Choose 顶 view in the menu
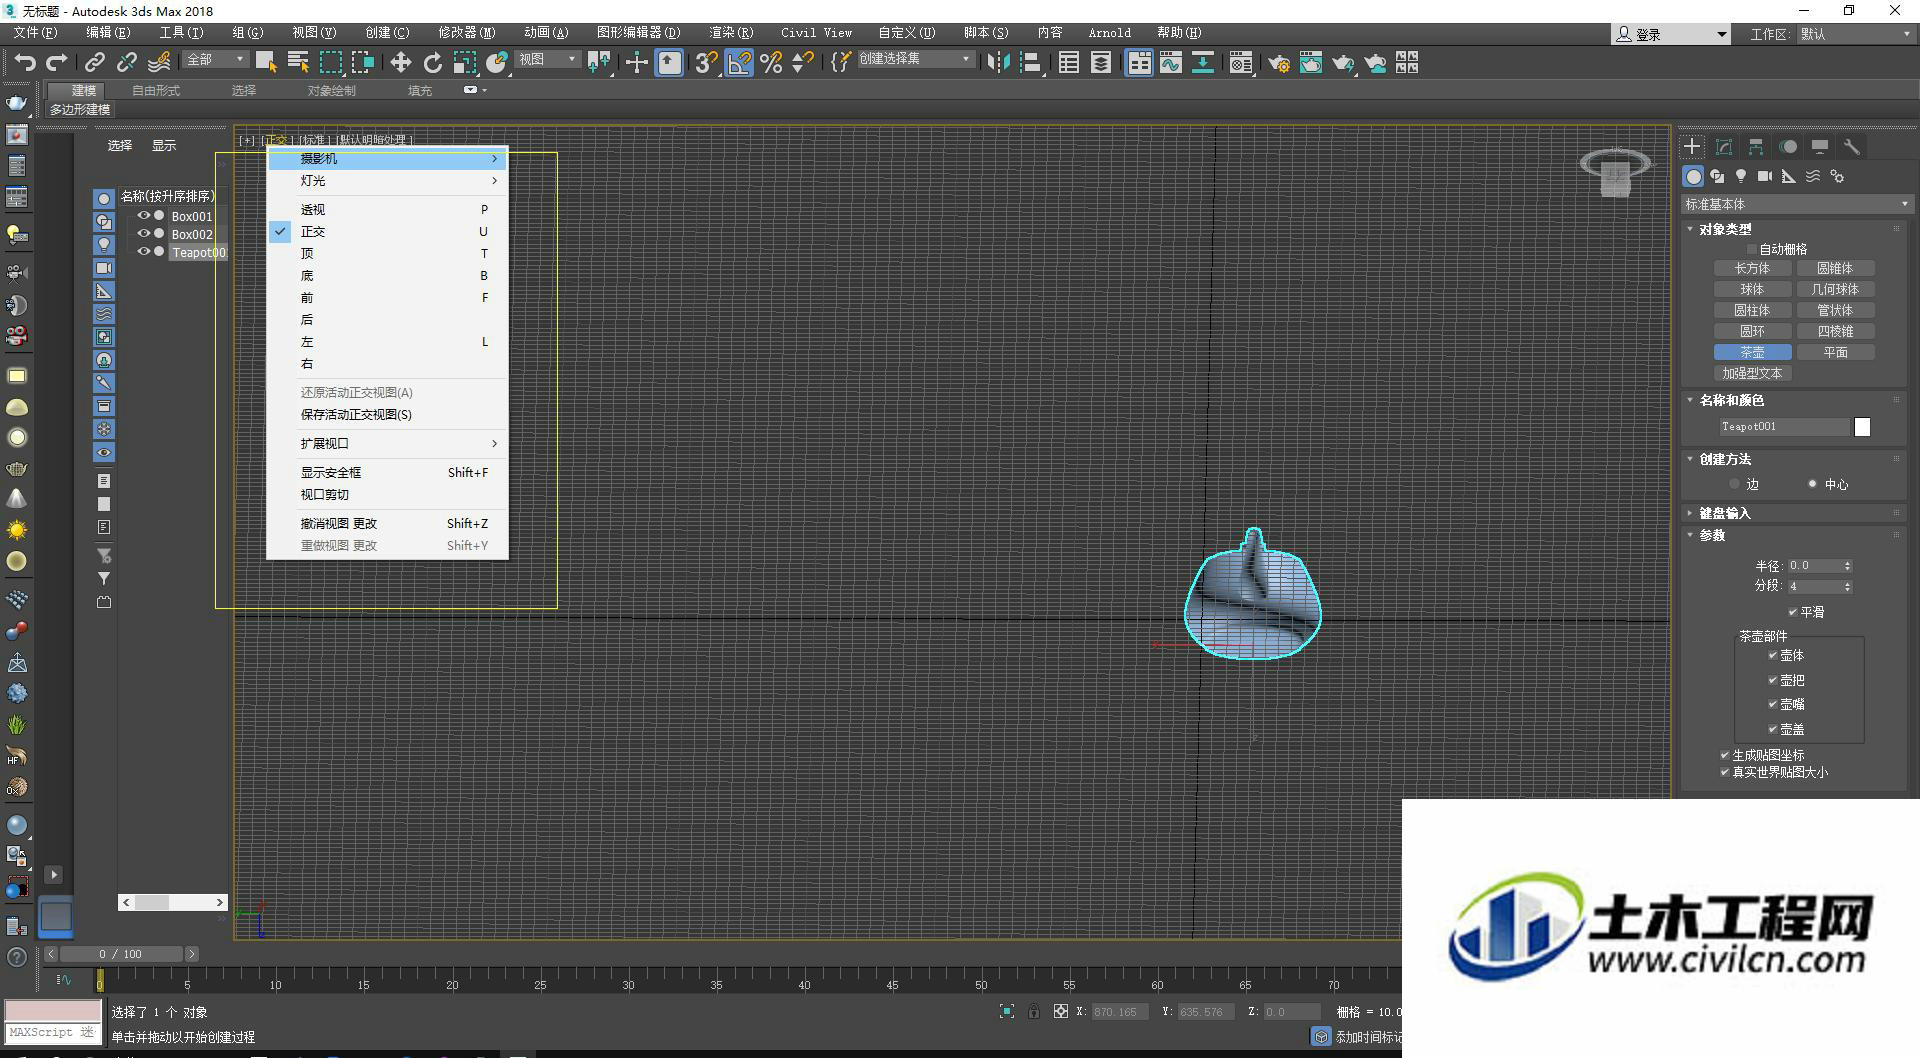Screen dimensions: 1920x1058 388,254
